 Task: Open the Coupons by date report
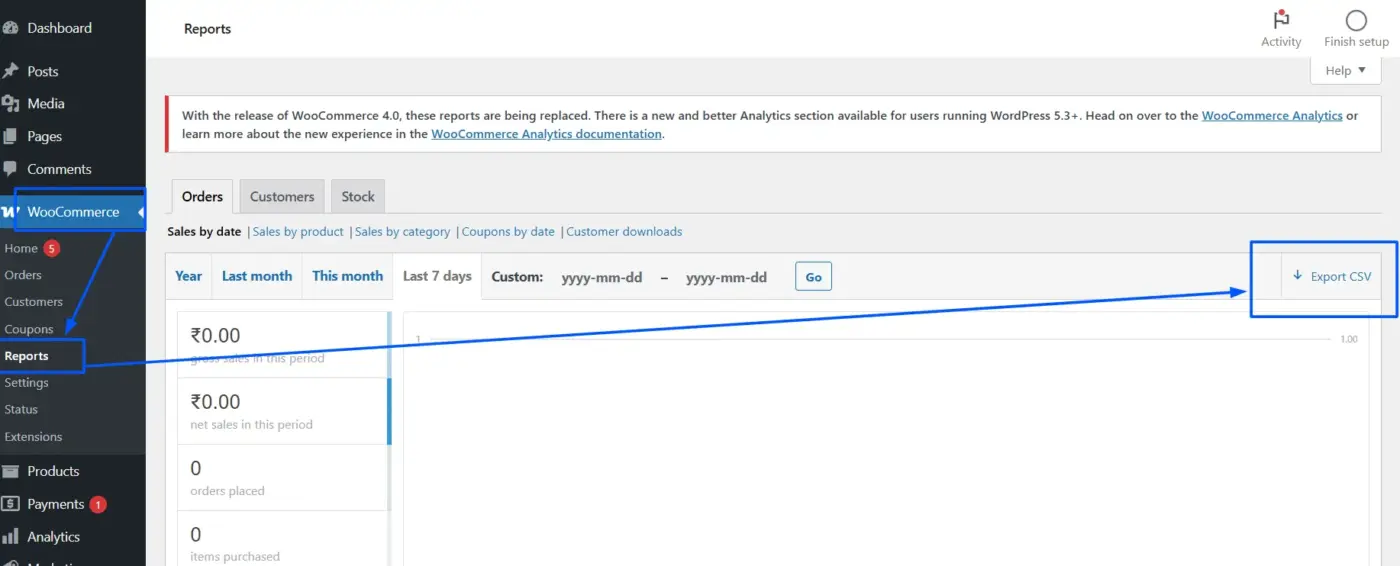coord(508,232)
